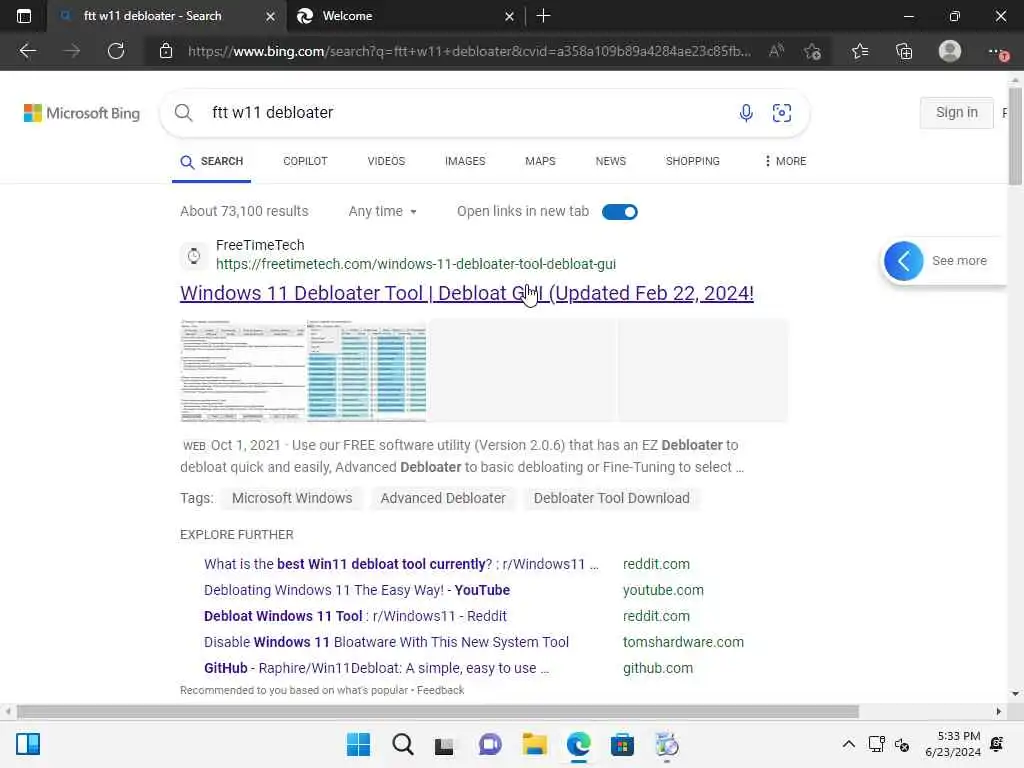
Task: Open Microsoft Store on taskbar
Action: [622, 744]
